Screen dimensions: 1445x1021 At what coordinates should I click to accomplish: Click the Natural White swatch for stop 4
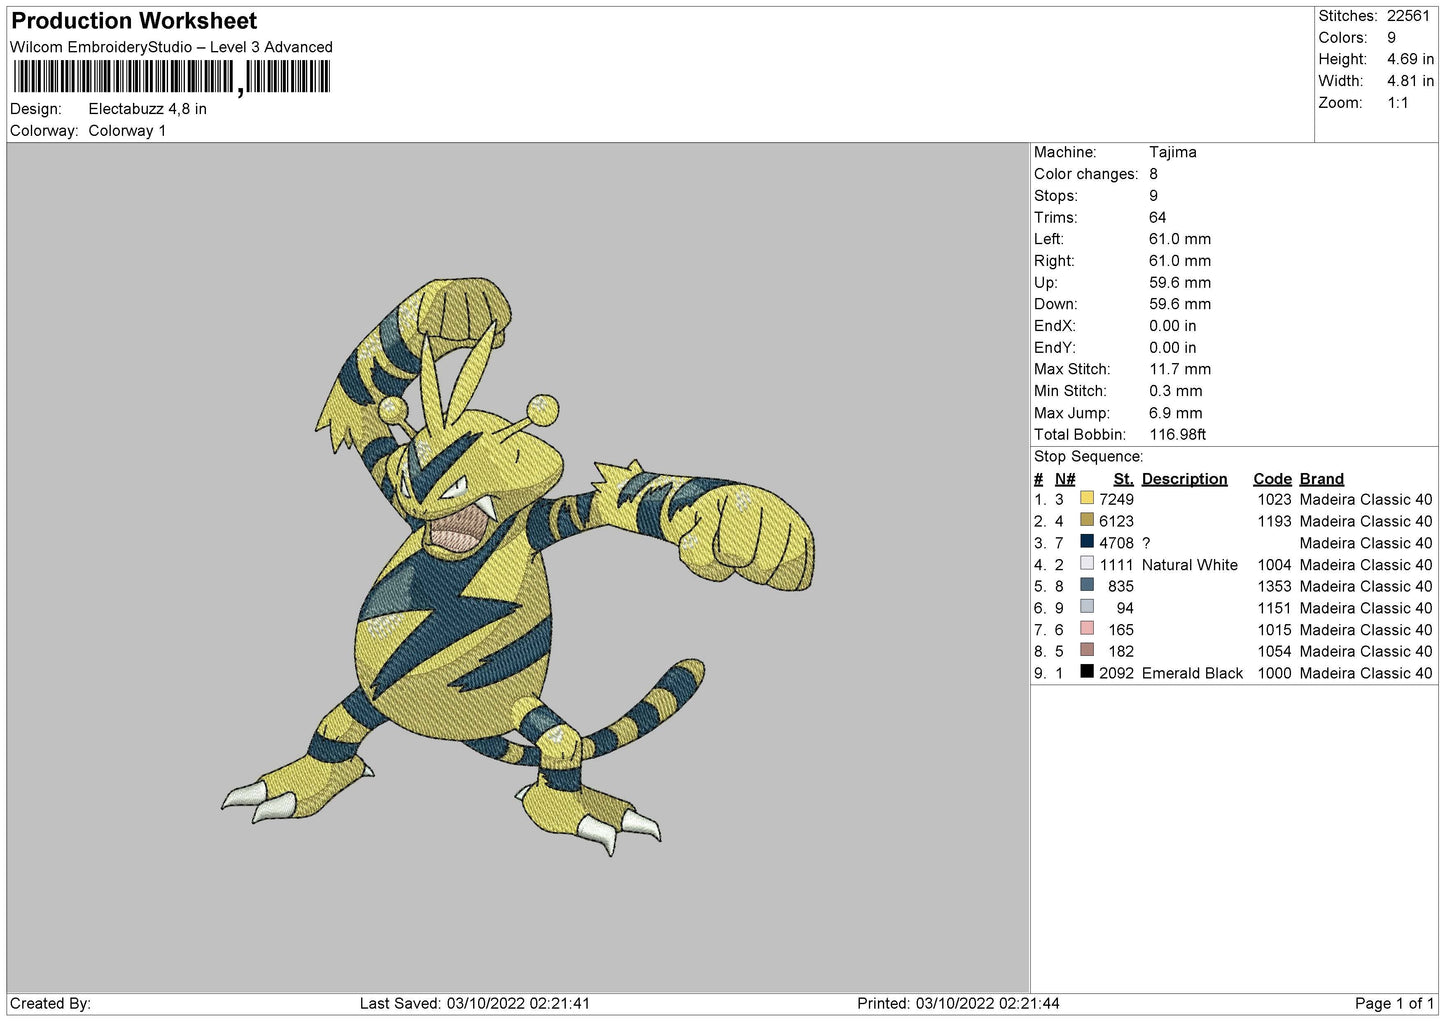[1087, 564]
